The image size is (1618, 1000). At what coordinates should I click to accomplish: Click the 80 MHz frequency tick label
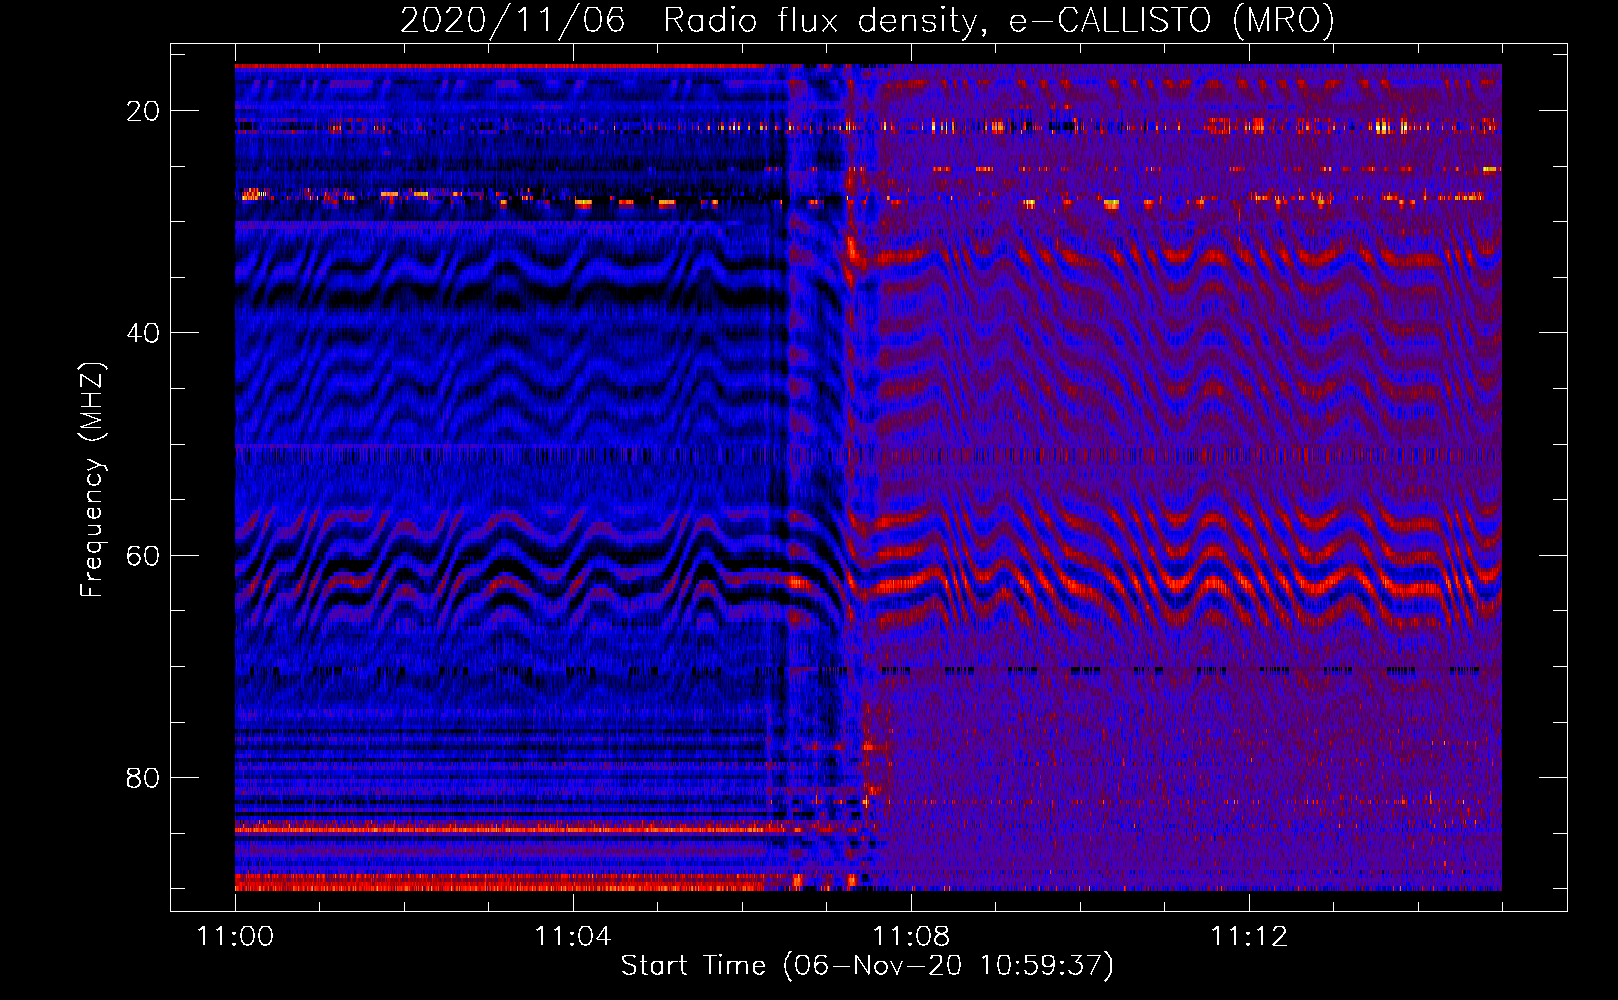[143, 778]
